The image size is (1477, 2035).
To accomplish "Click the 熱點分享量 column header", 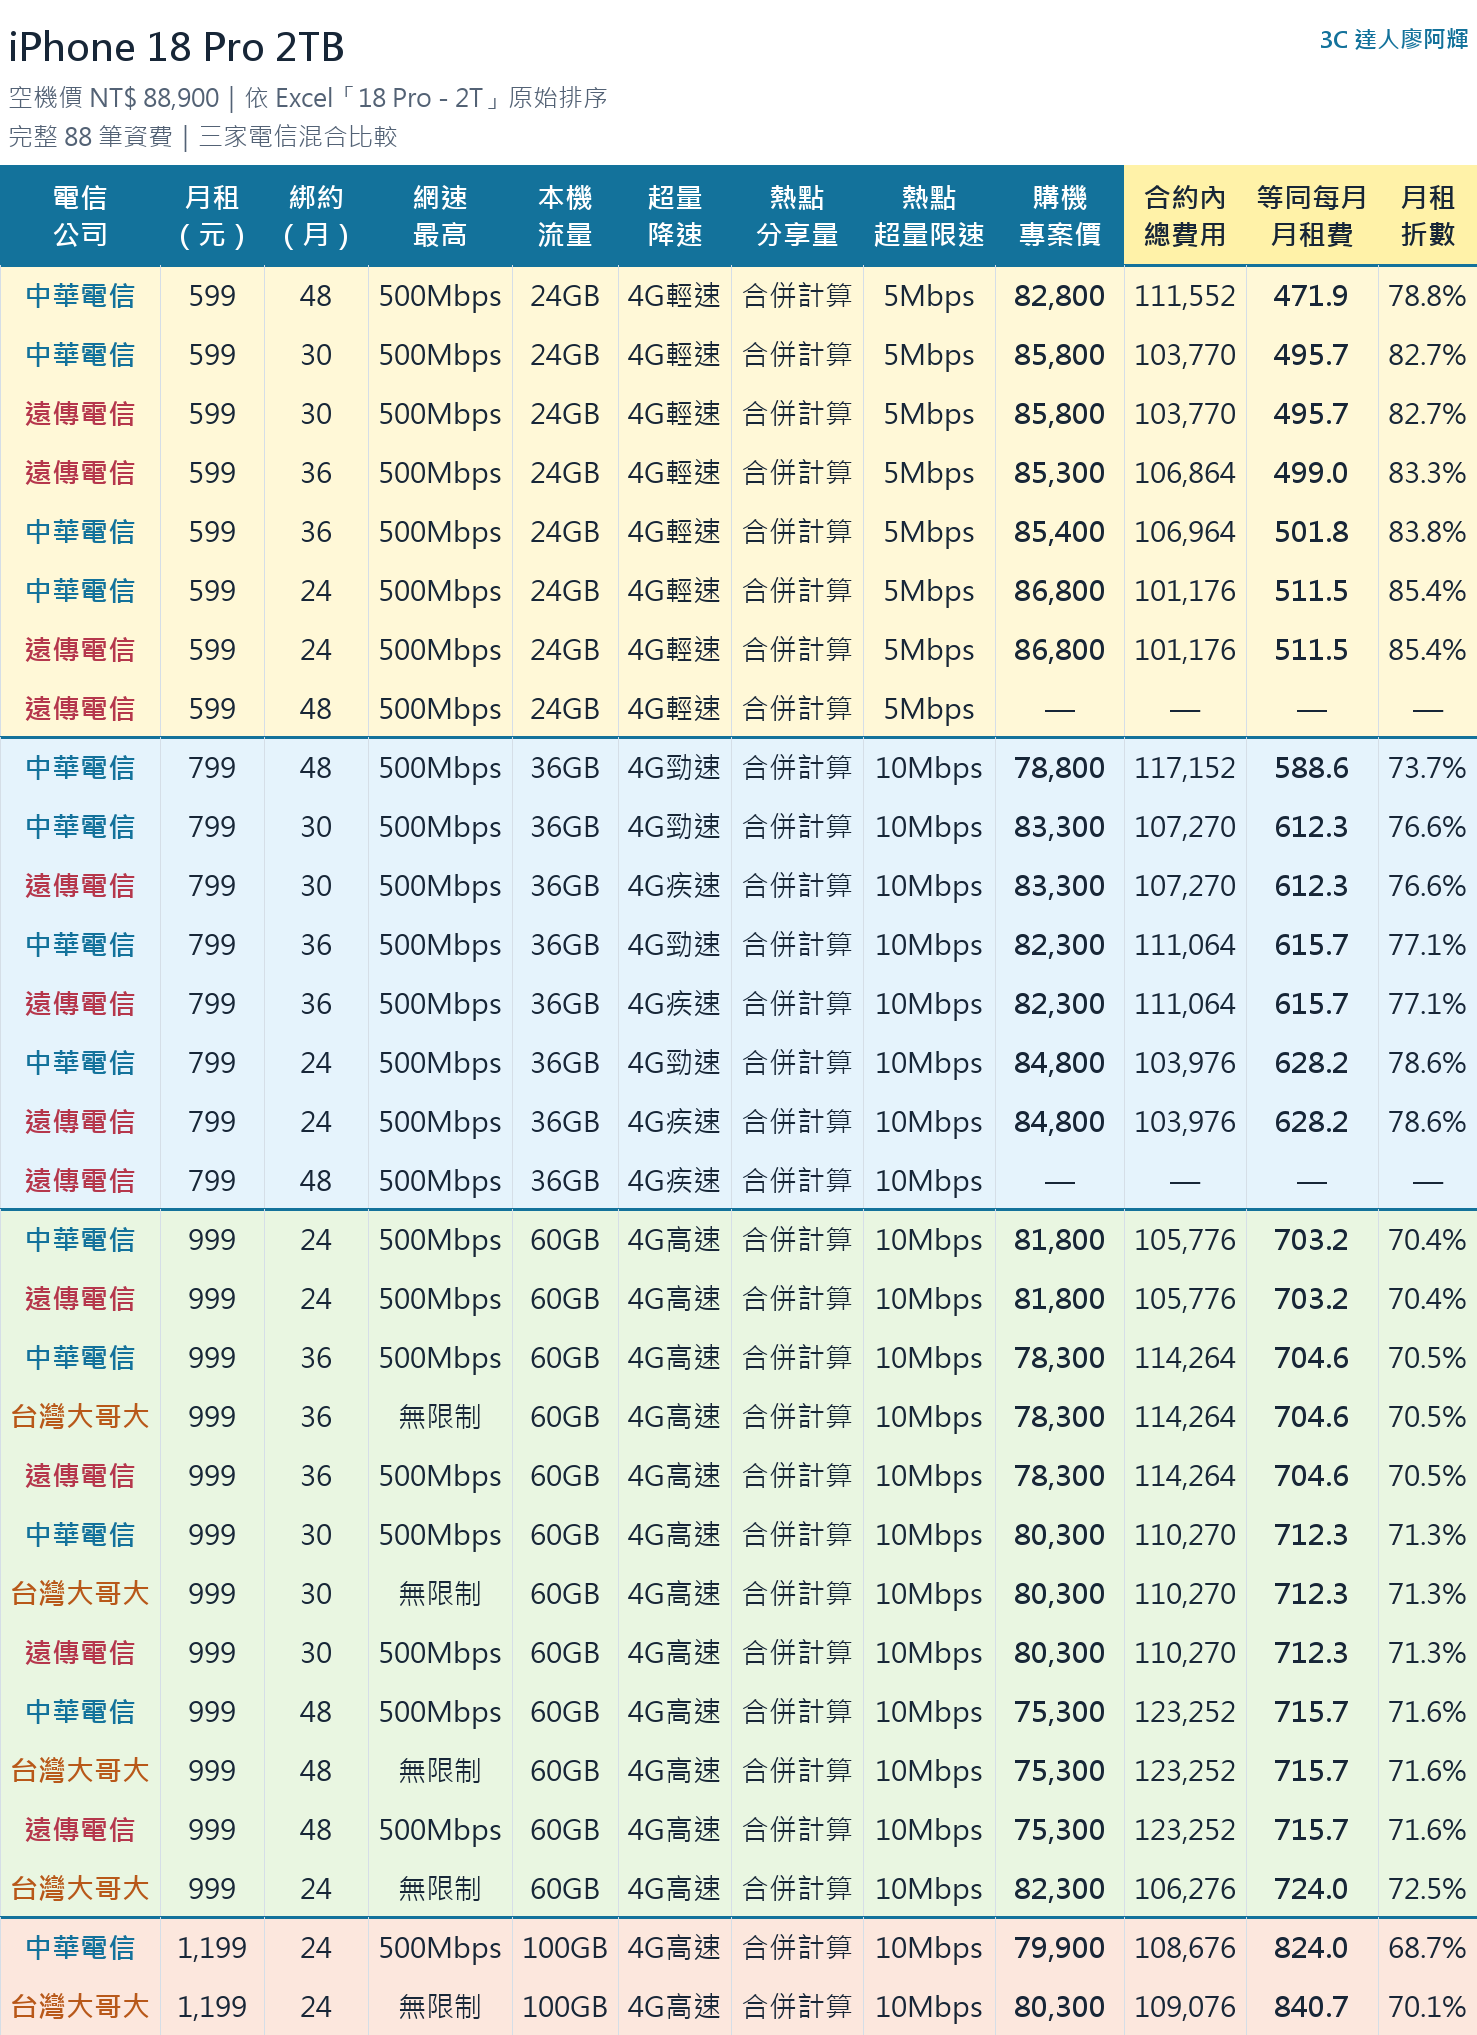I will coord(797,216).
